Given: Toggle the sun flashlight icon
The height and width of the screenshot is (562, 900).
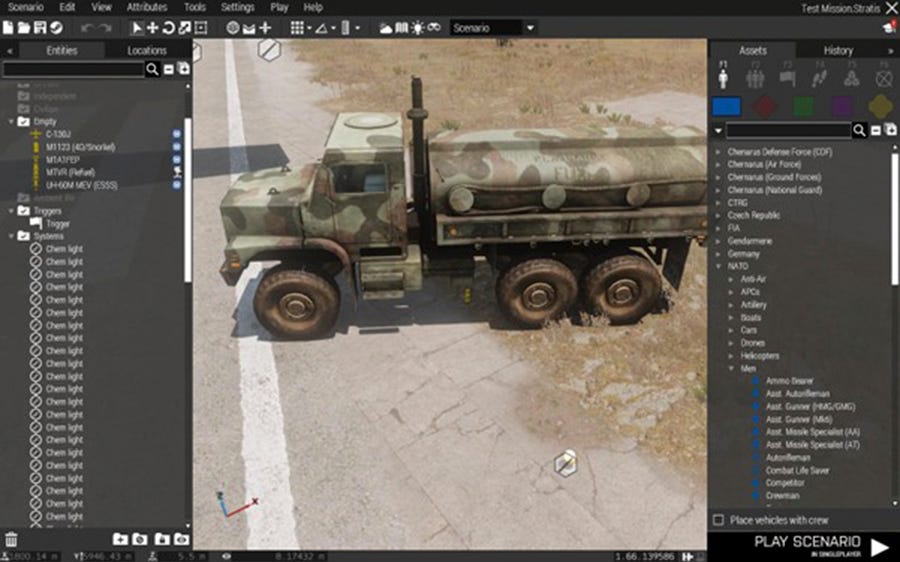Looking at the screenshot, I should click(x=417, y=28).
